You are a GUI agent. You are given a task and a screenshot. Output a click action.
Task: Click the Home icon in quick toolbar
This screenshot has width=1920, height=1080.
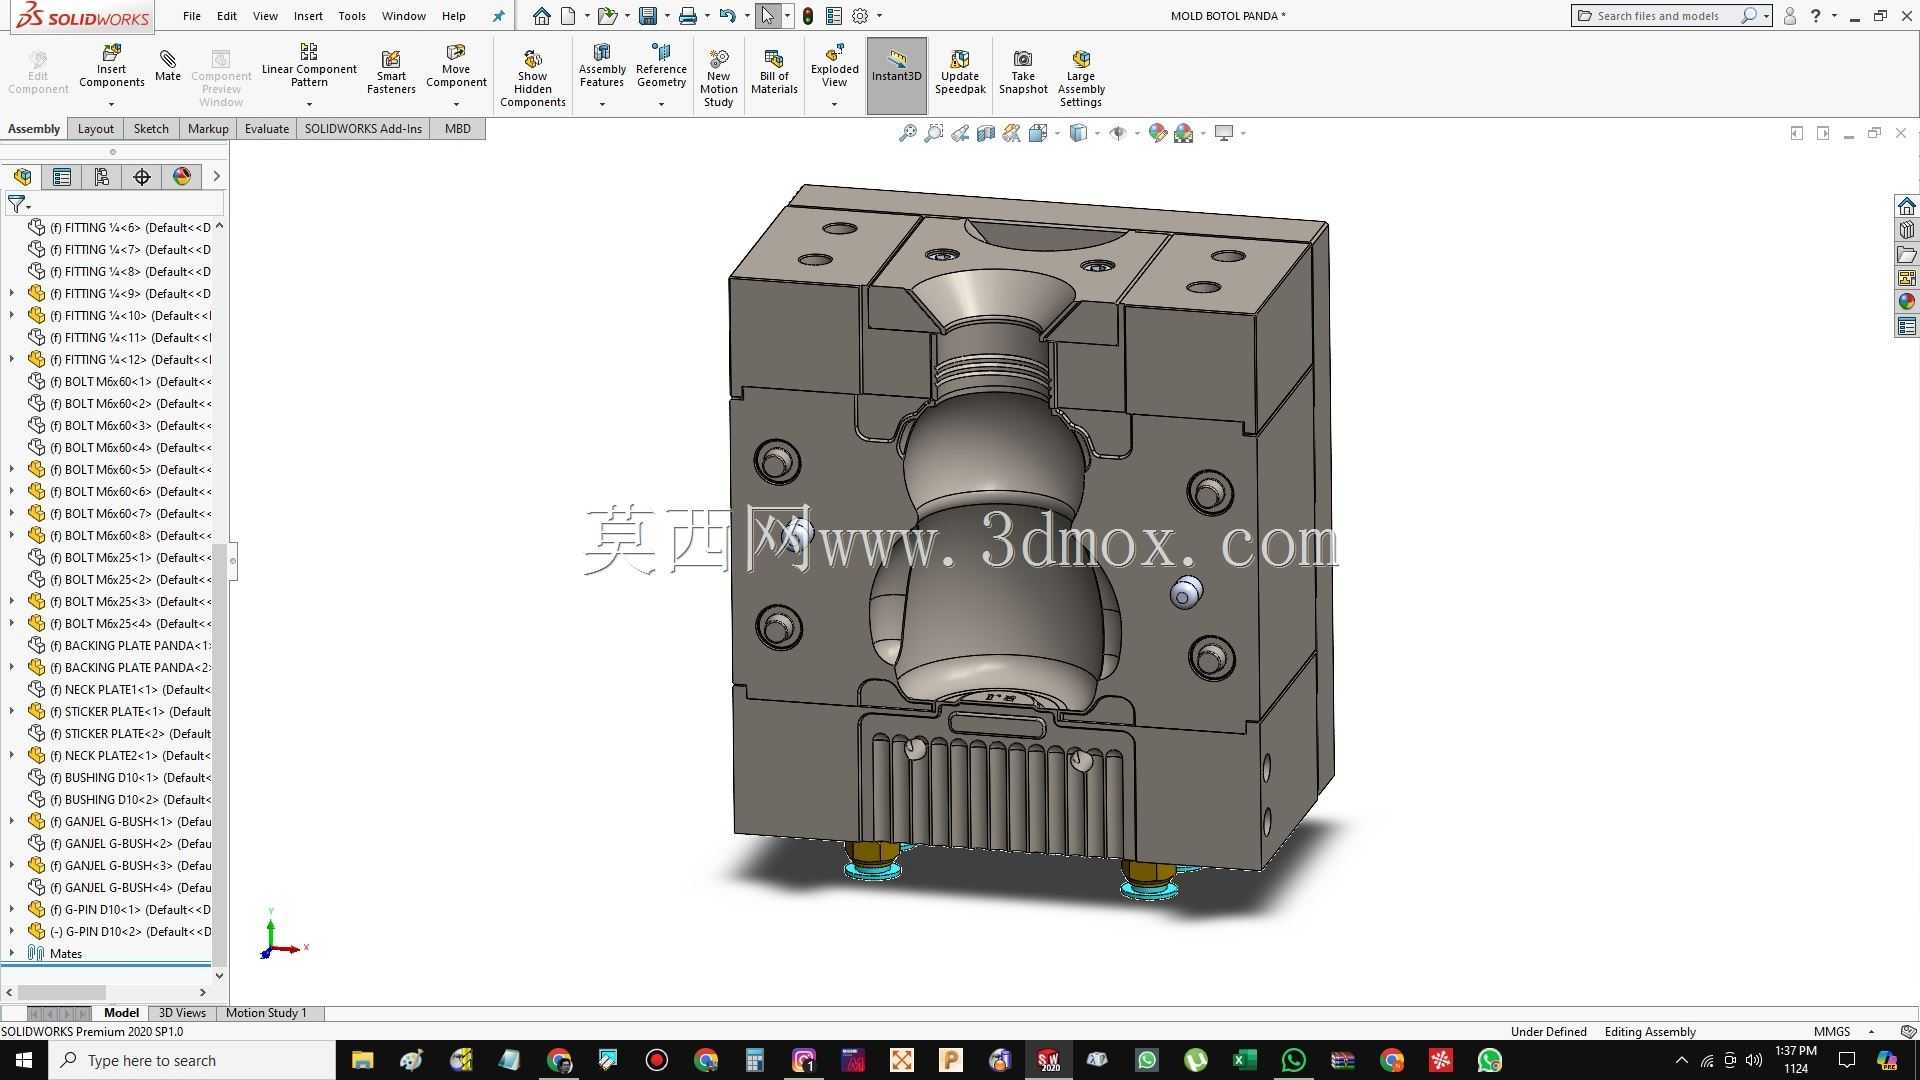tap(541, 16)
